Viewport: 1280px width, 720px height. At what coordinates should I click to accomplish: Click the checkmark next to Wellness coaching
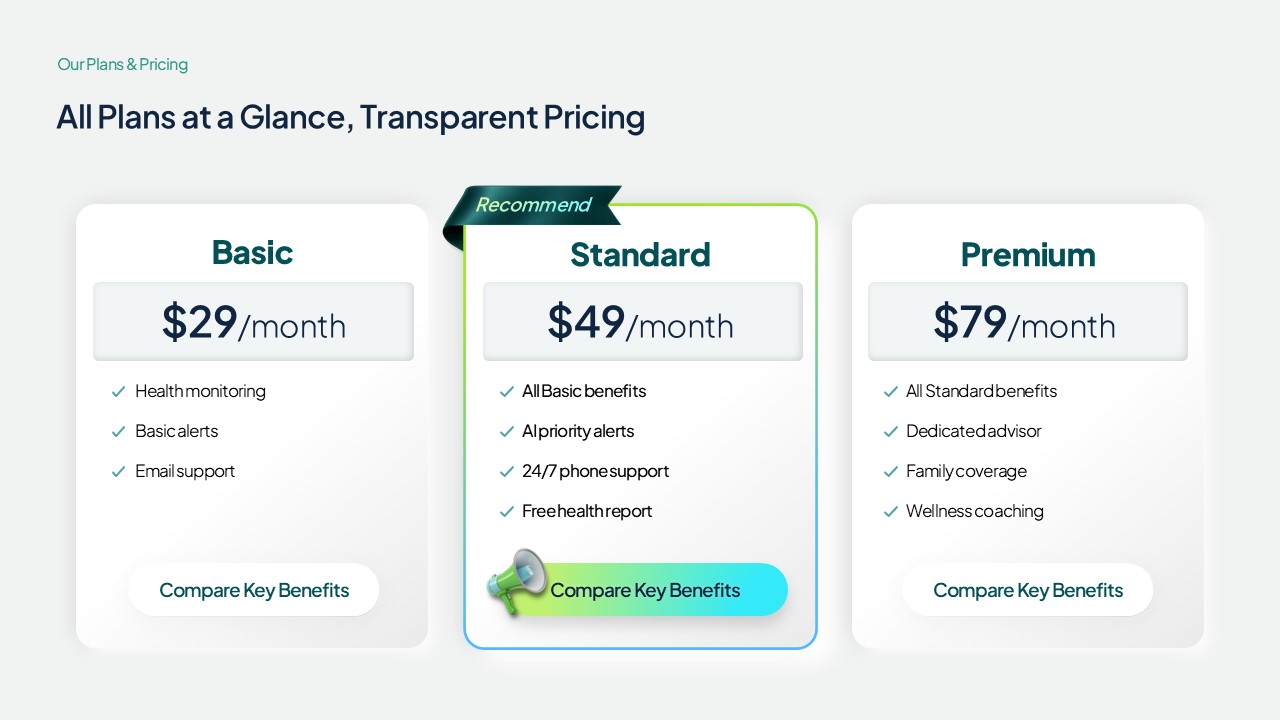[x=891, y=512]
